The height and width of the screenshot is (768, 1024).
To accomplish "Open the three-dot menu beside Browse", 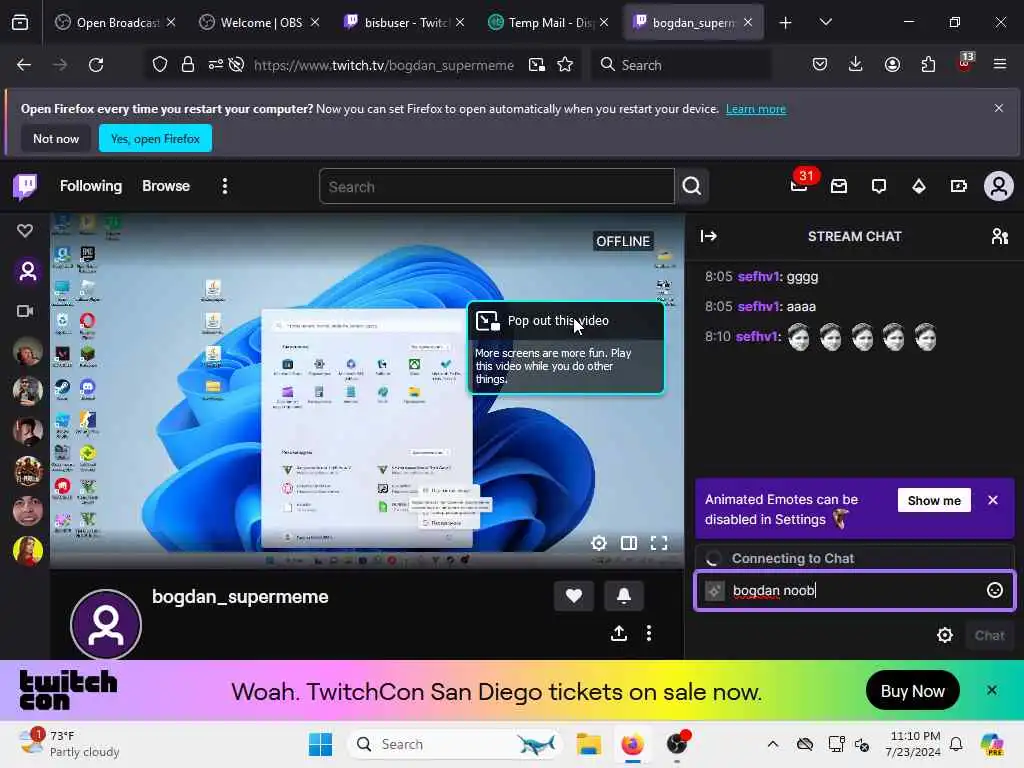I will [x=225, y=186].
